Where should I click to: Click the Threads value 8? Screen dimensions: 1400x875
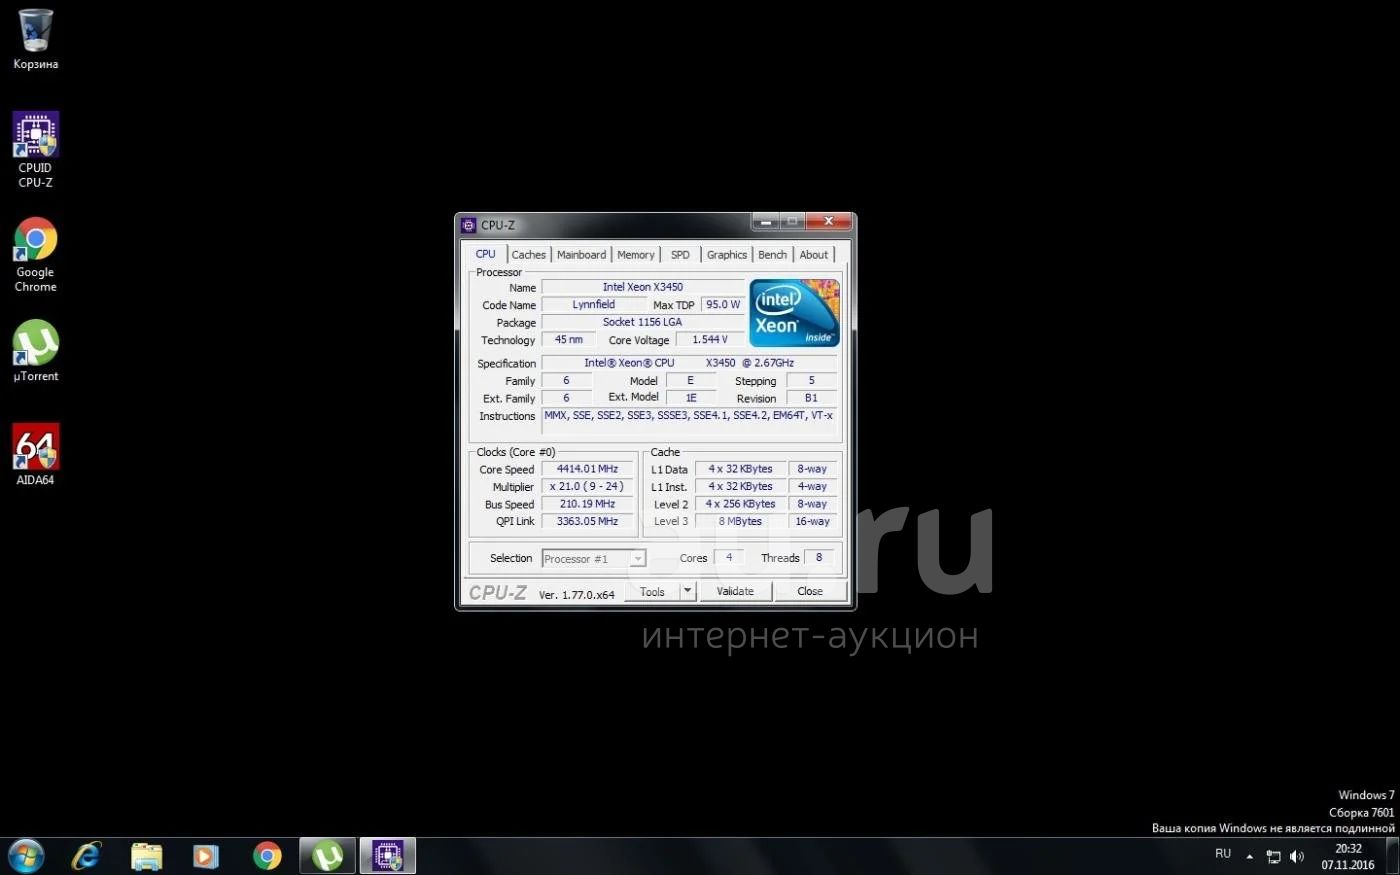pos(819,558)
